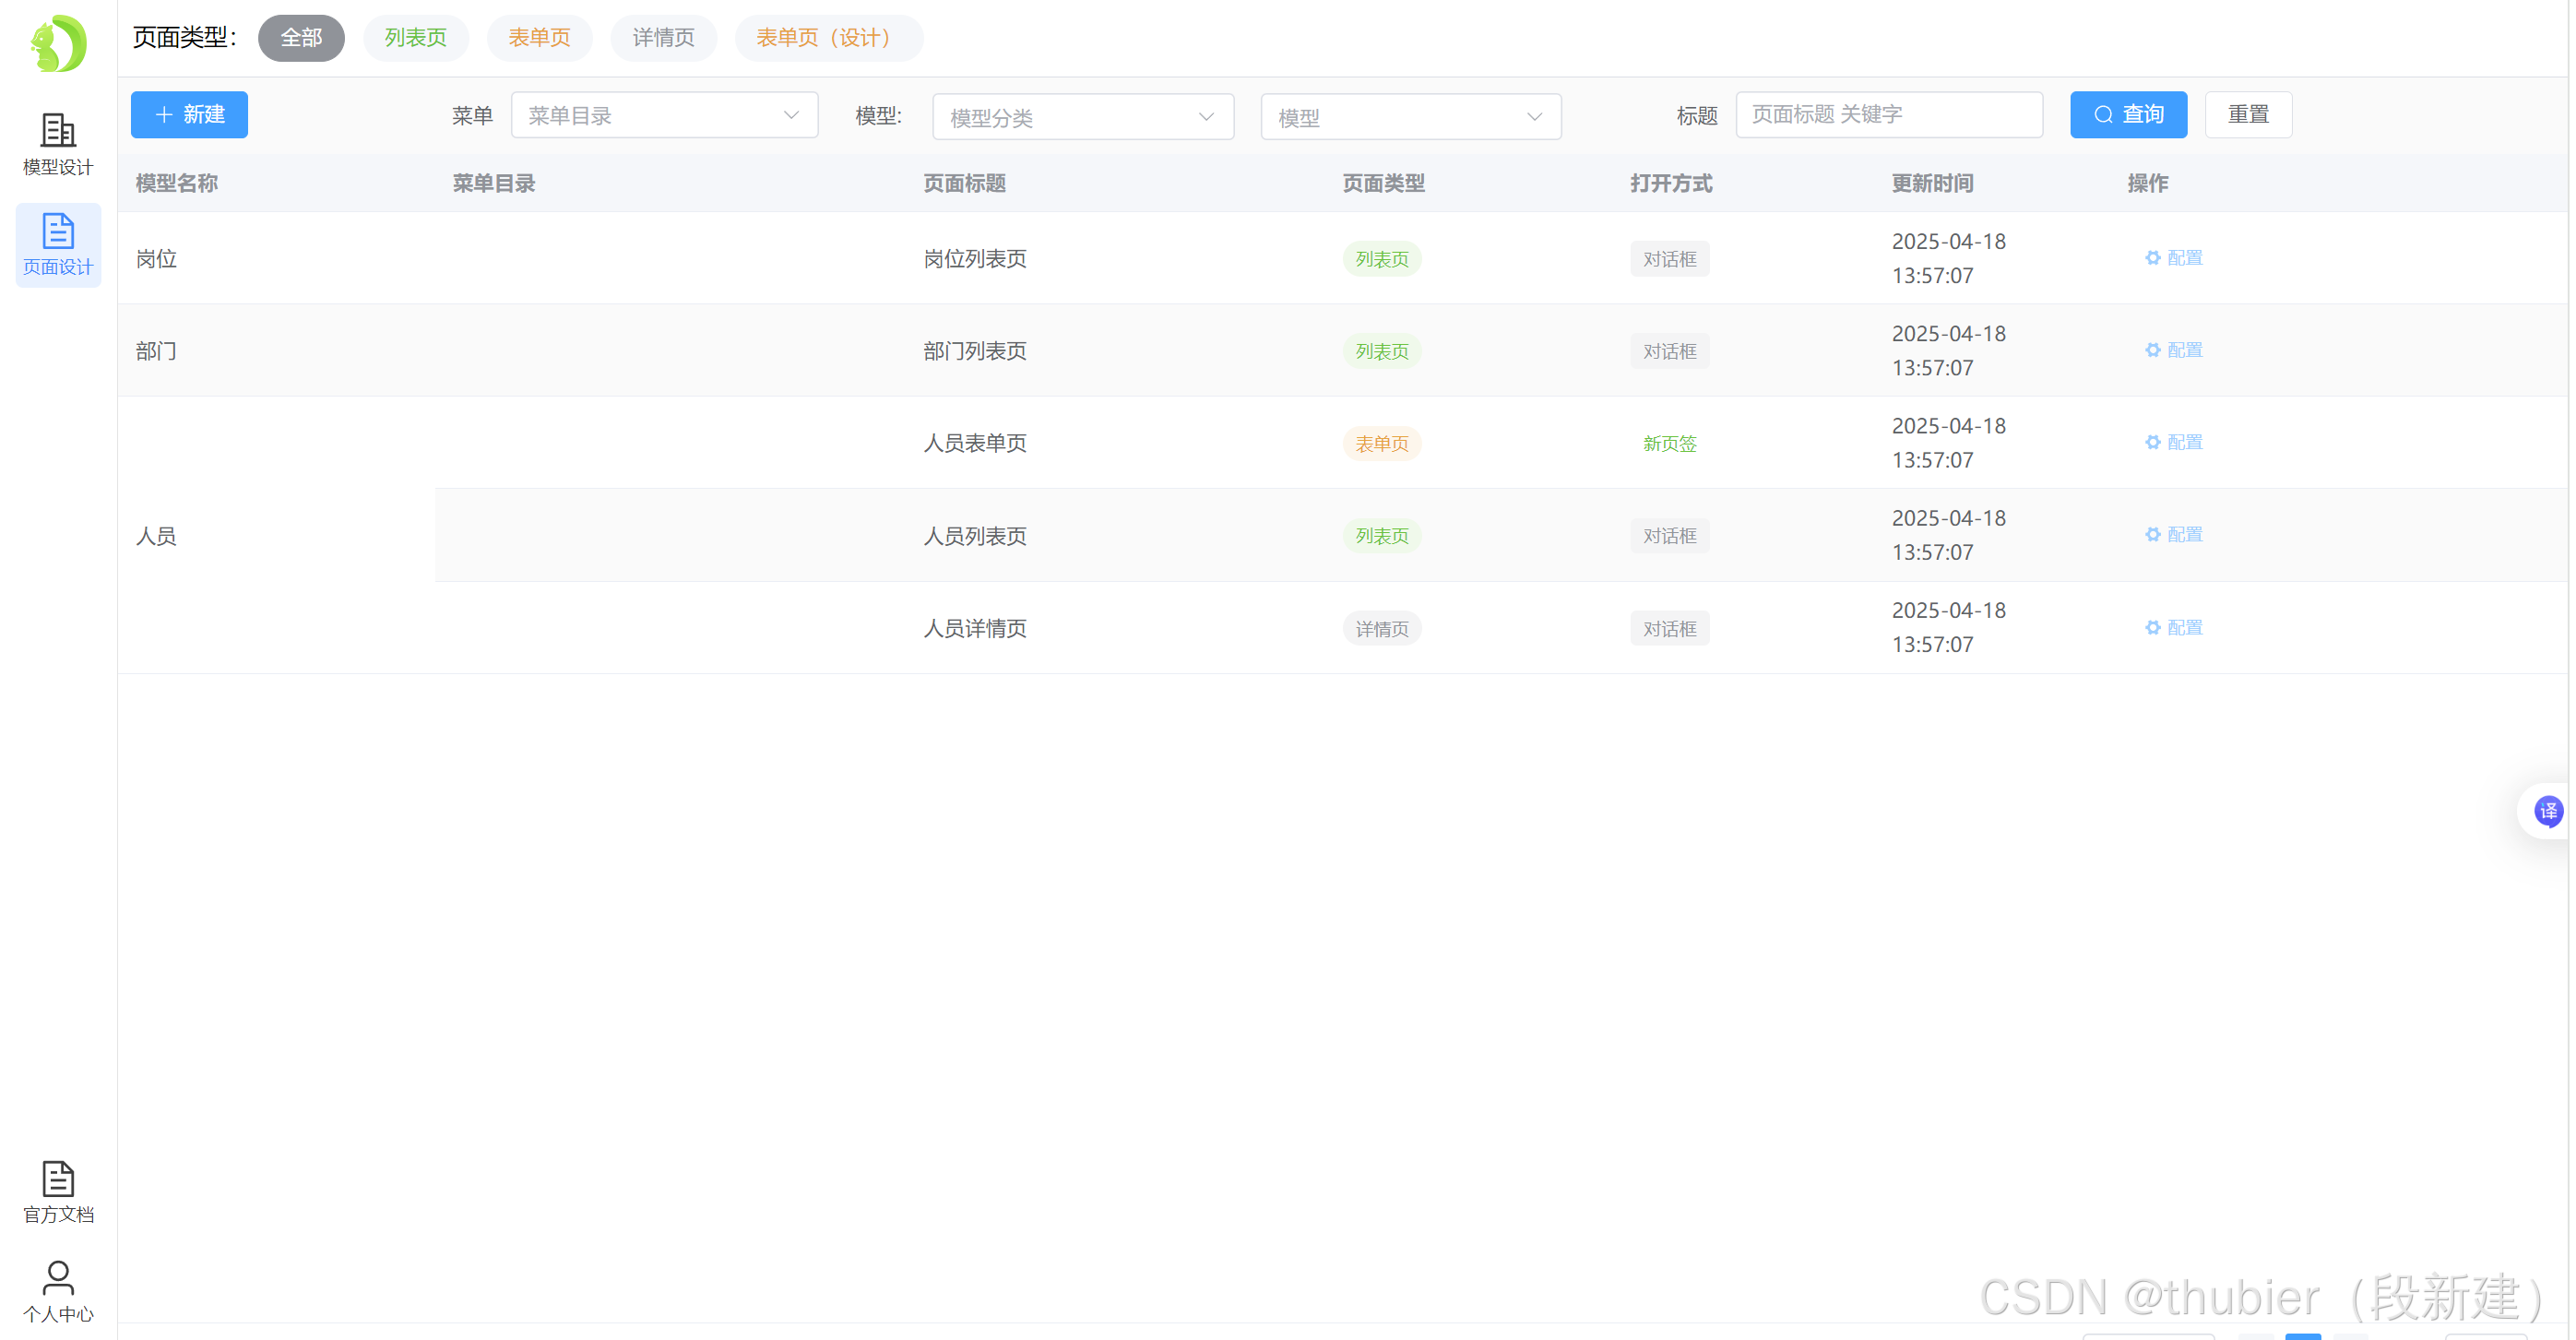The width and height of the screenshot is (2576, 1340).
Task: Switch to the 表单页 filter tab
Action: 539,38
